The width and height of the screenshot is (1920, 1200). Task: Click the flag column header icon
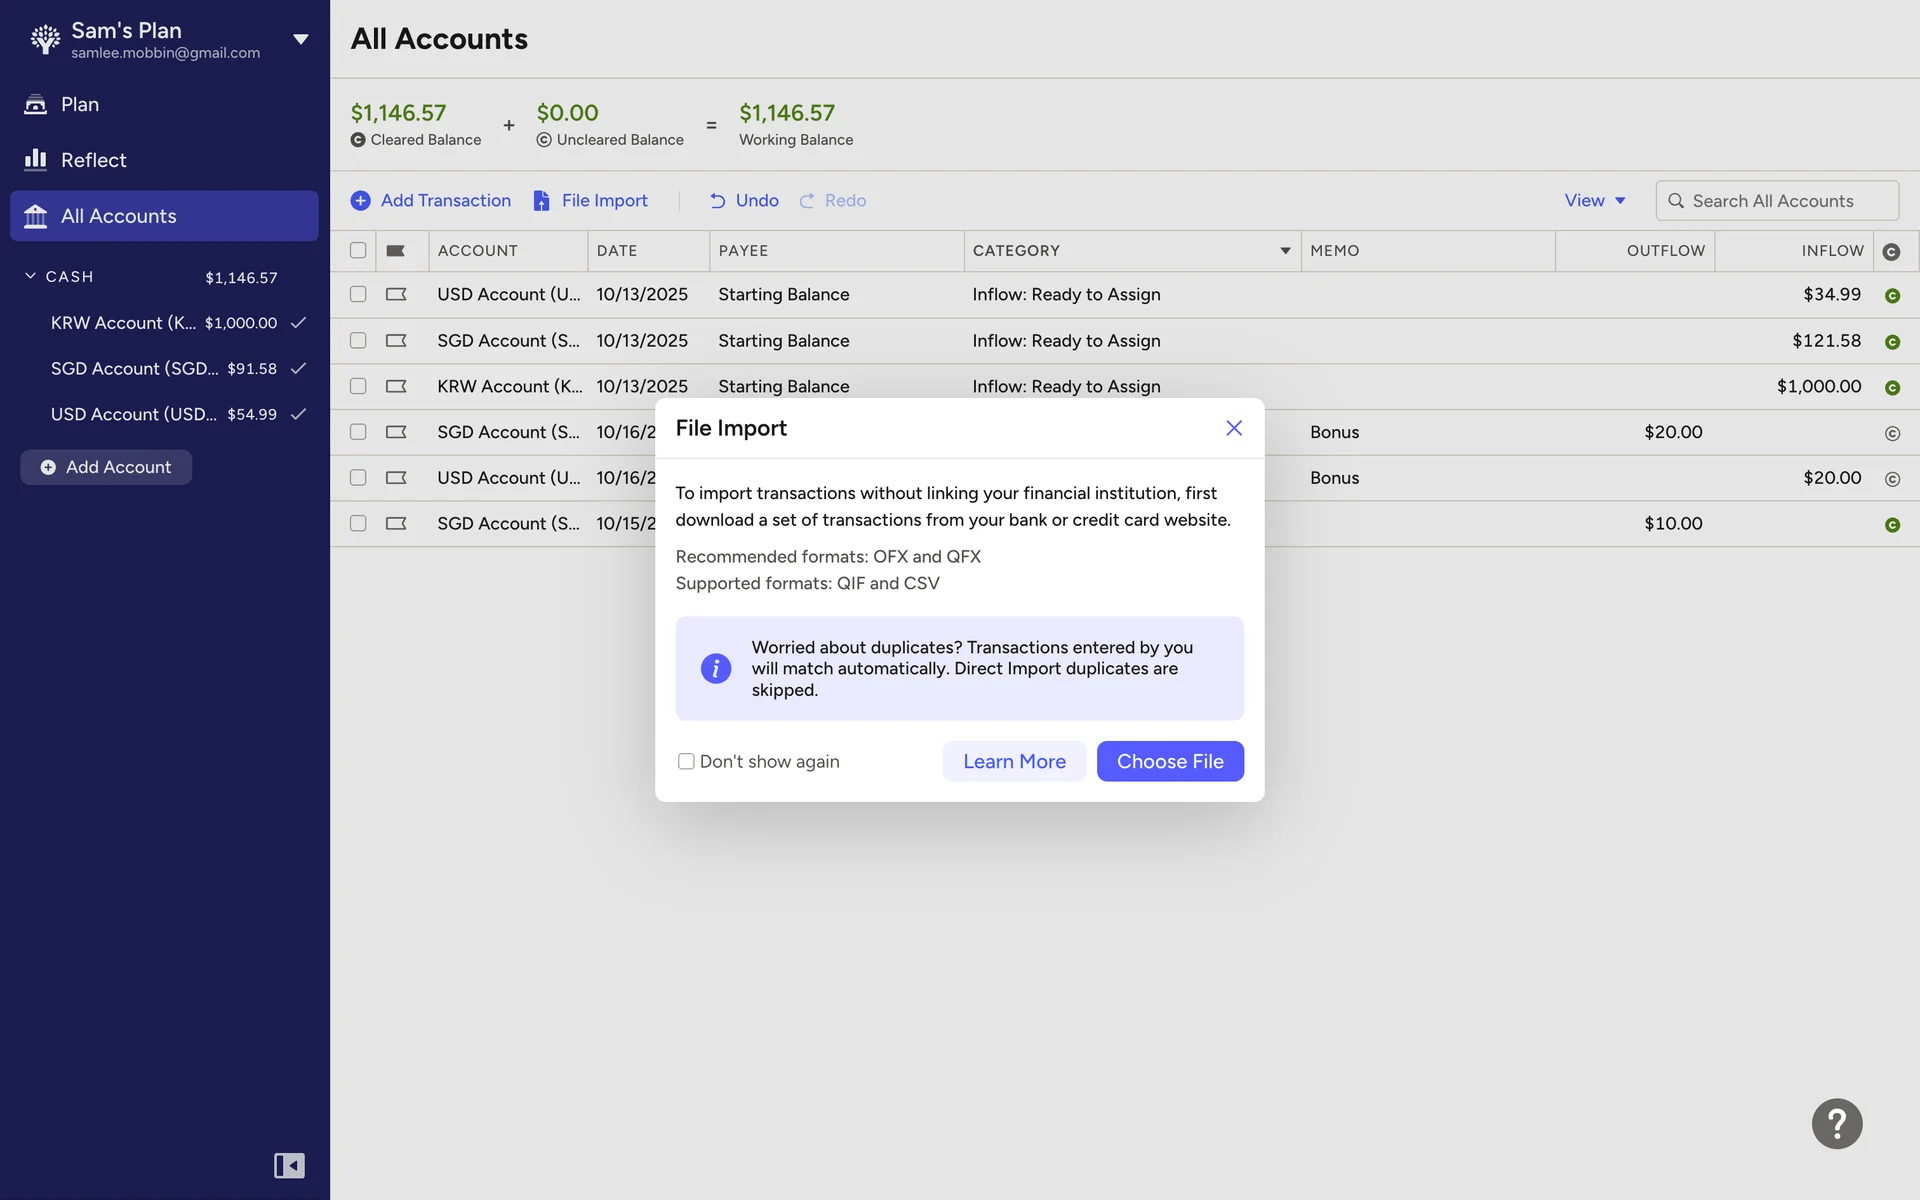[x=396, y=251]
